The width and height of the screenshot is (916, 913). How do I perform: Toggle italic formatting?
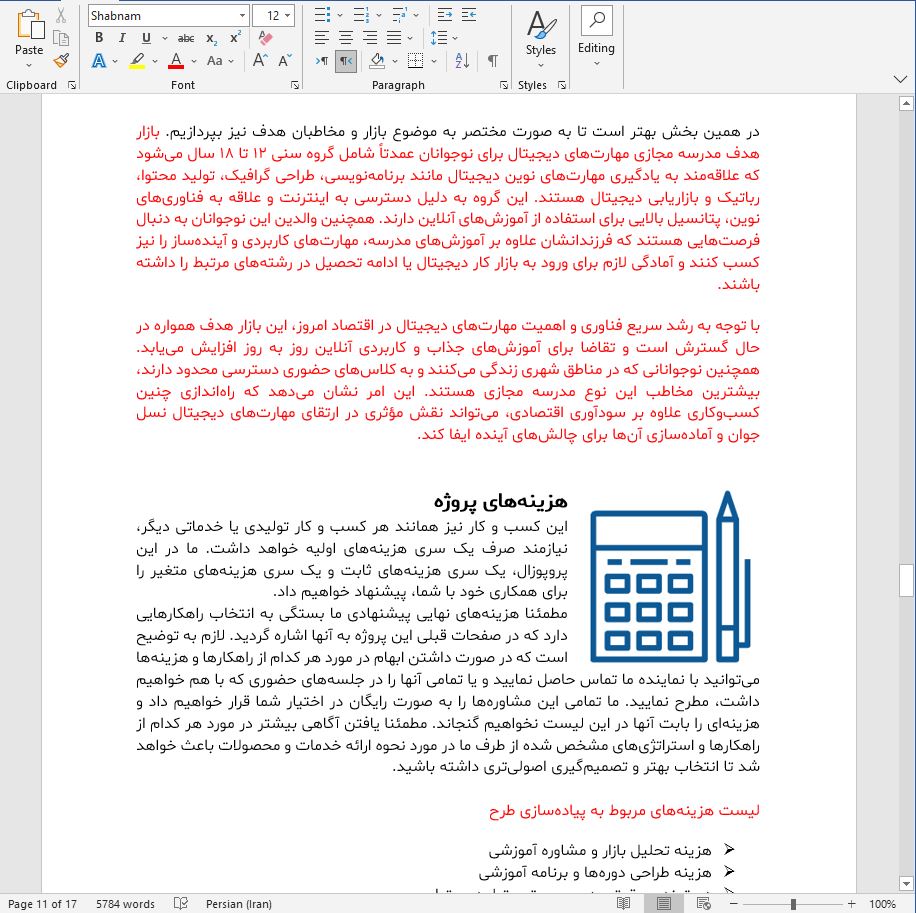pos(122,38)
